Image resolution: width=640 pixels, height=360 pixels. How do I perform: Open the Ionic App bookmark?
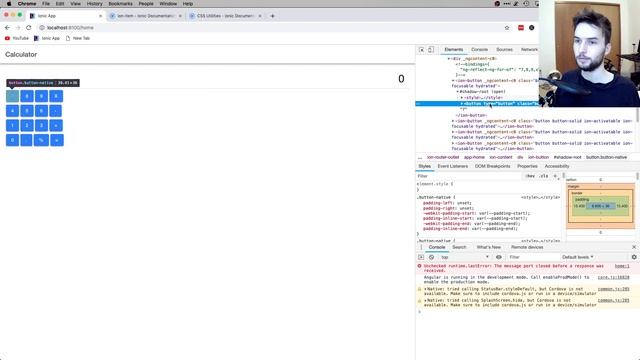pos(47,38)
